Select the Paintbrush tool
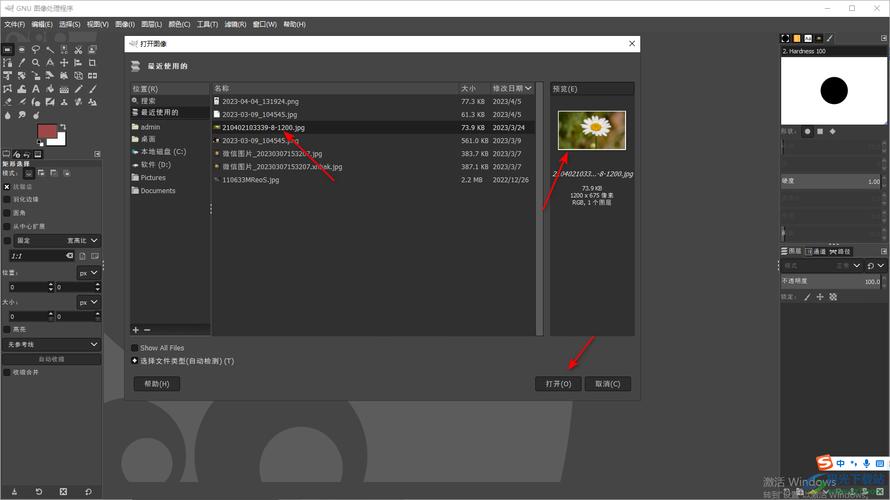Viewport: 890px width, 500px height. click(x=93, y=89)
